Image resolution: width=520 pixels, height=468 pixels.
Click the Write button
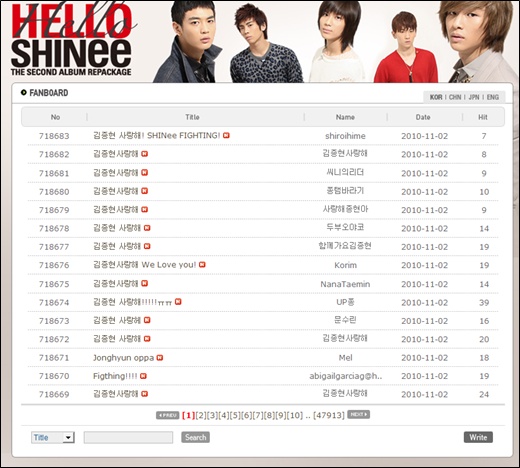tap(478, 437)
